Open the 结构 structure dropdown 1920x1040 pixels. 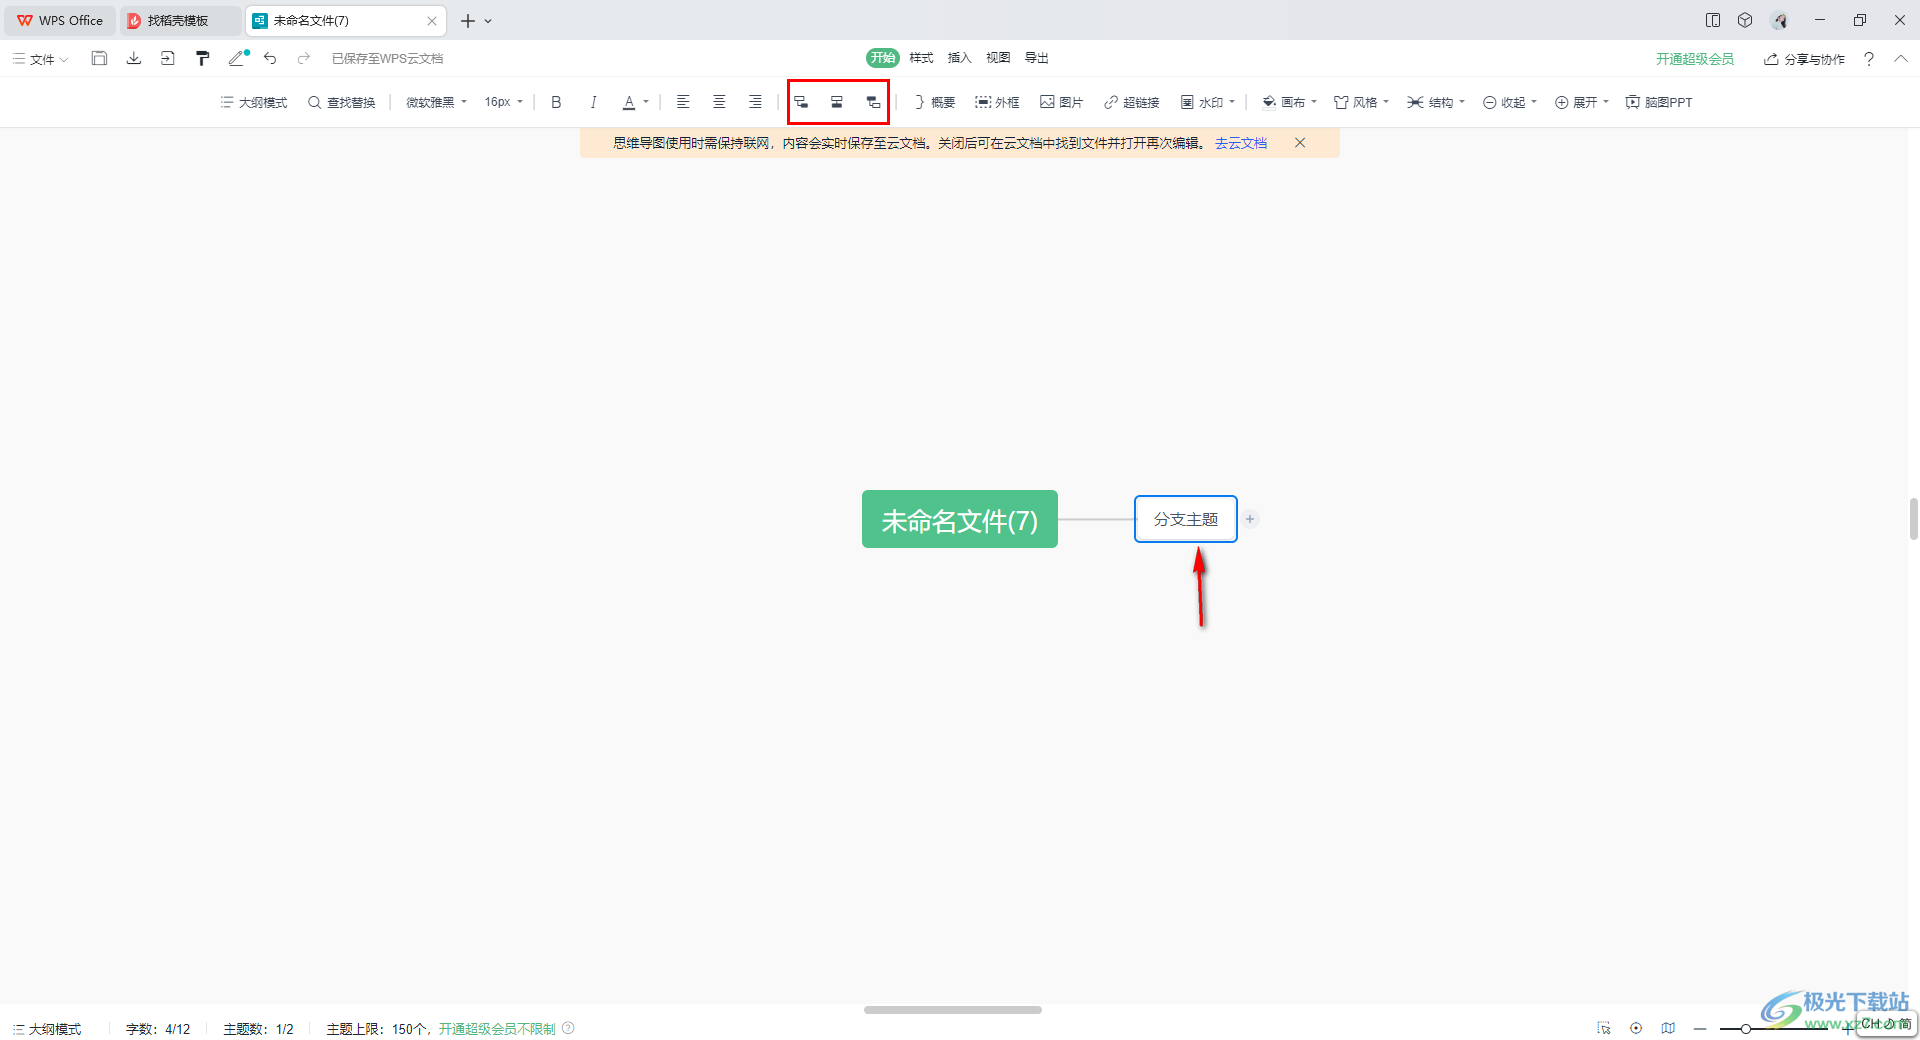[x=1436, y=102]
